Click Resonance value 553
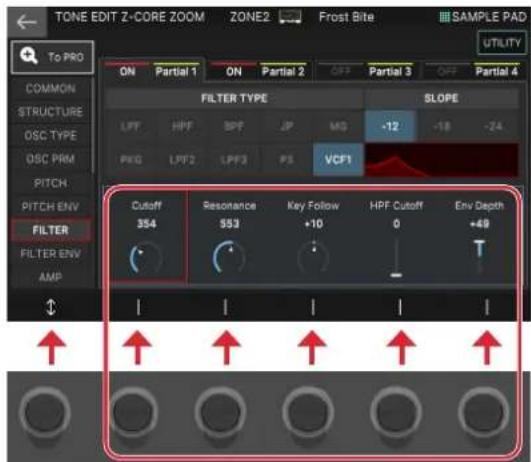531x462 pixels. (229, 224)
